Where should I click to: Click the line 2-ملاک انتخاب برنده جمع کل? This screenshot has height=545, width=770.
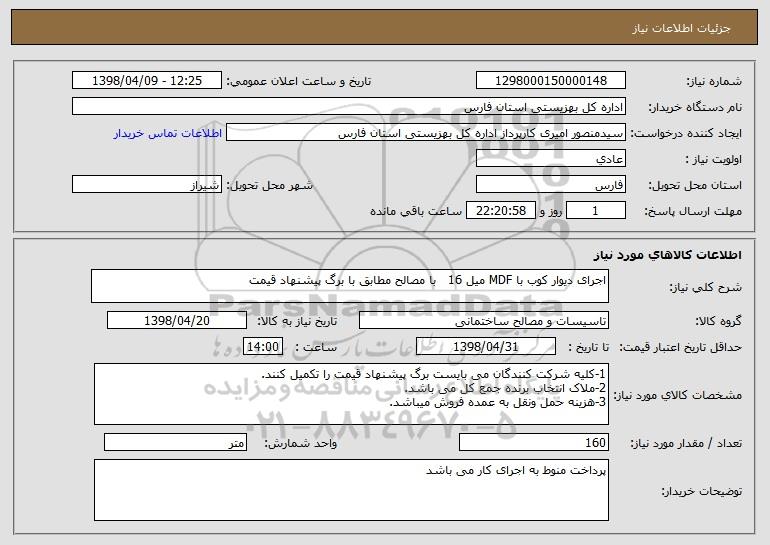(505, 388)
